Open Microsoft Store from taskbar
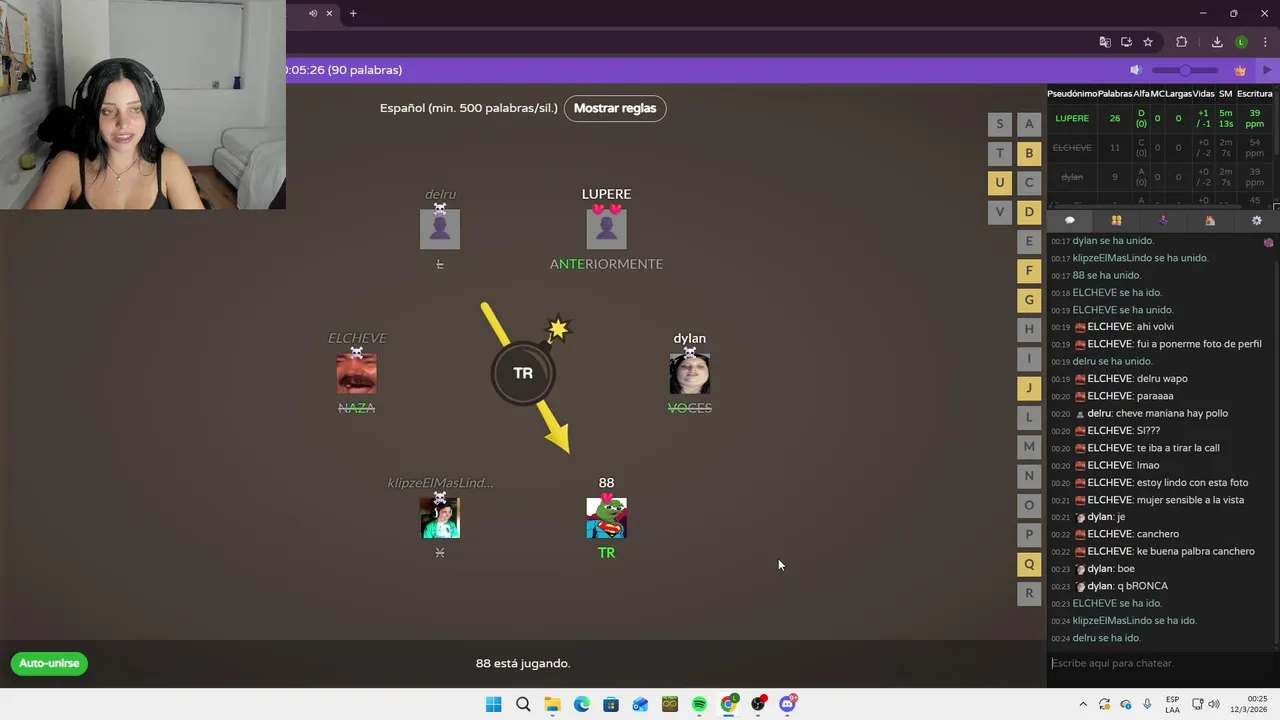Image resolution: width=1280 pixels, height=720 pixels. (x=611, y=704)
